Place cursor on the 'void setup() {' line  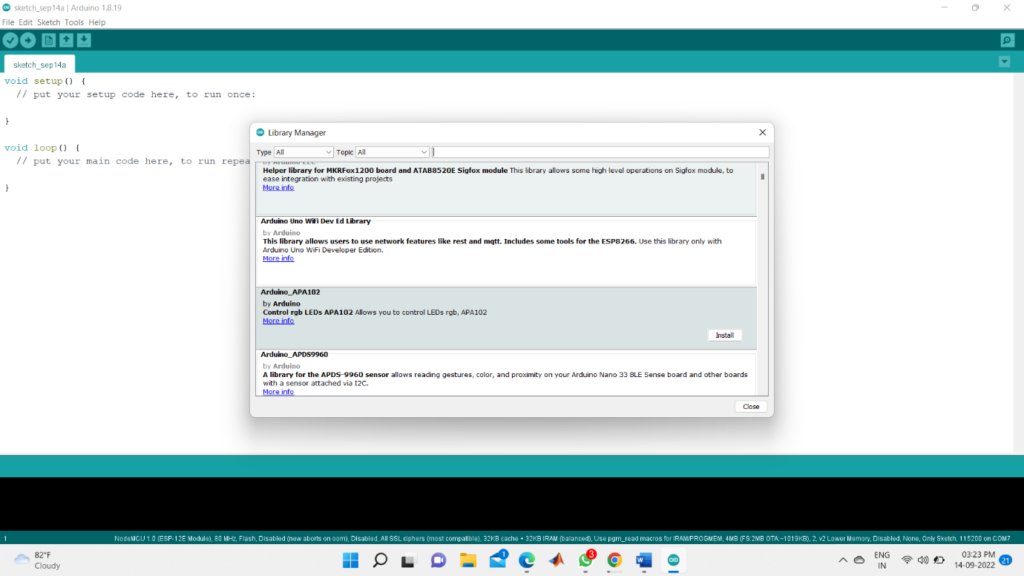pos(45,81)
